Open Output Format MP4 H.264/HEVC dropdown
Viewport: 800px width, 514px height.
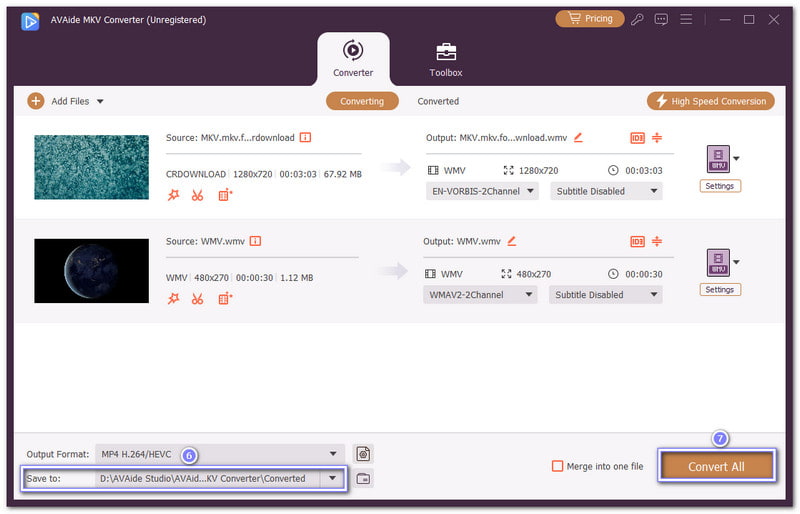tap(220, 454)
